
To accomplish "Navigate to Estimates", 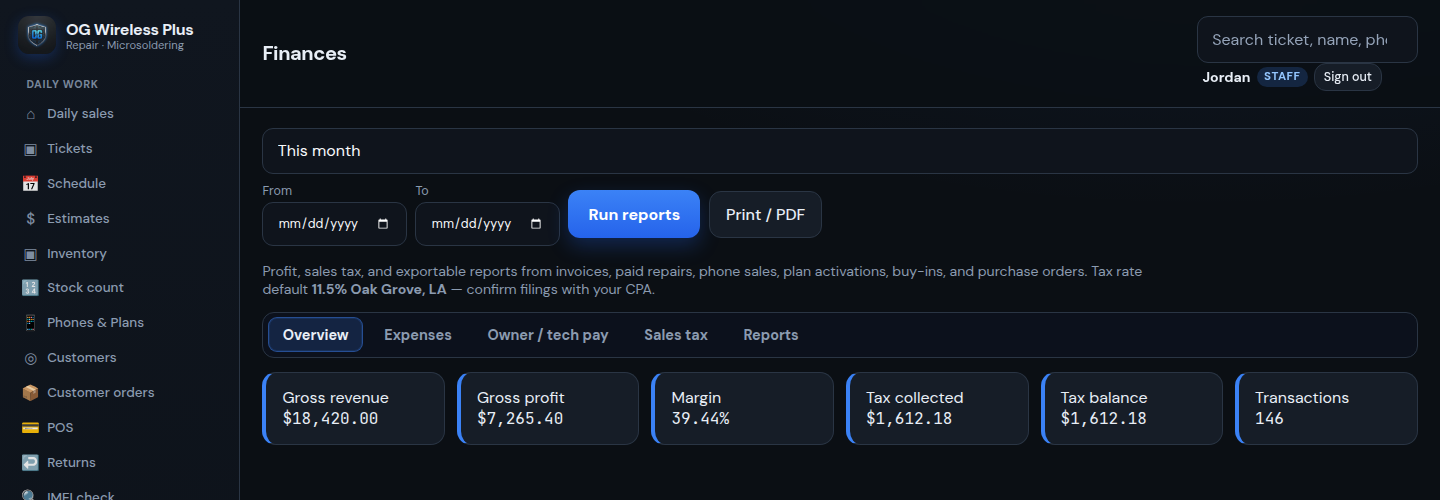I will point(120,219).
